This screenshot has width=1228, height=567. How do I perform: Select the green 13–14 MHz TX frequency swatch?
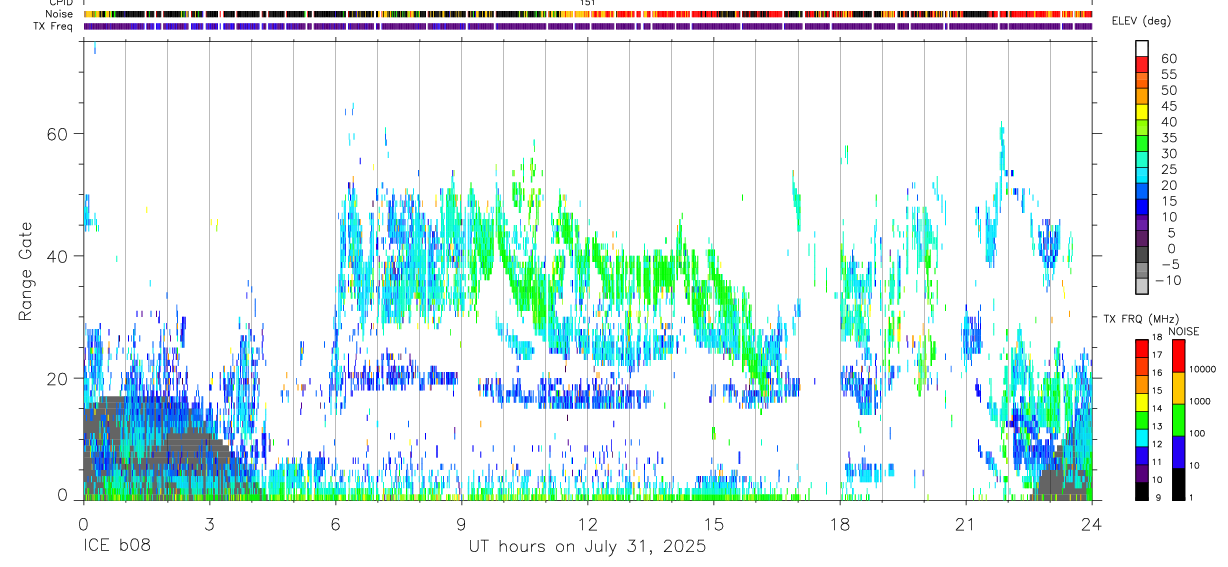pyautogui.click(x=1142, y=420)
